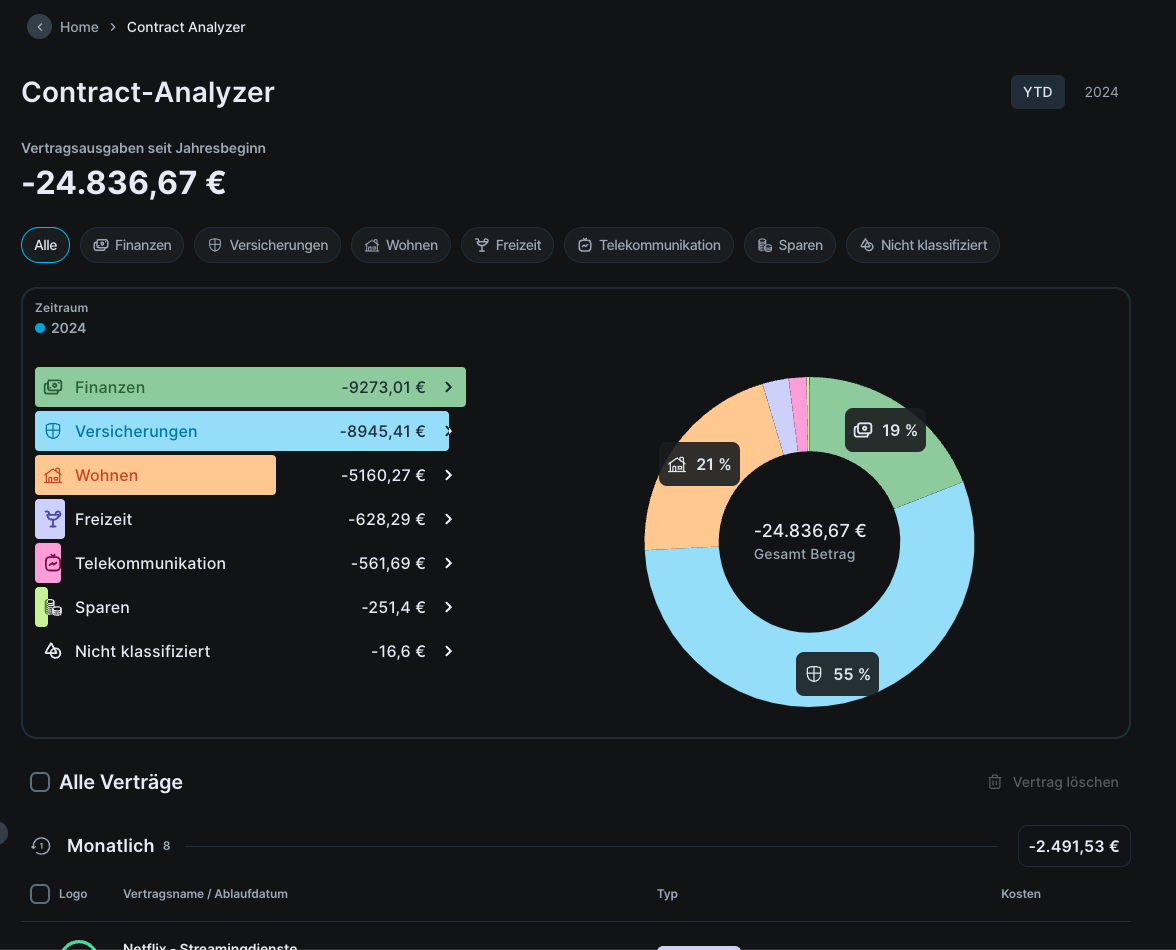Click the Sparen coins icon in list
This screenshot has height=950, width=1176.
click(x=54, y=607)
